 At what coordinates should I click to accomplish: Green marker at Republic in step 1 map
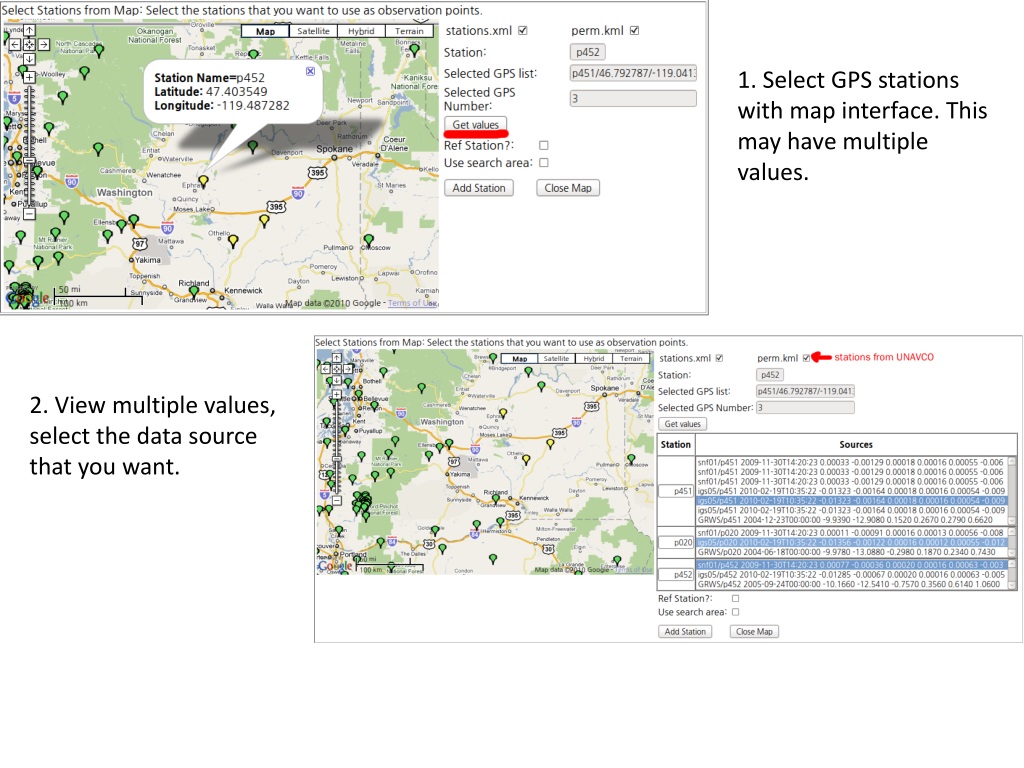253,56
